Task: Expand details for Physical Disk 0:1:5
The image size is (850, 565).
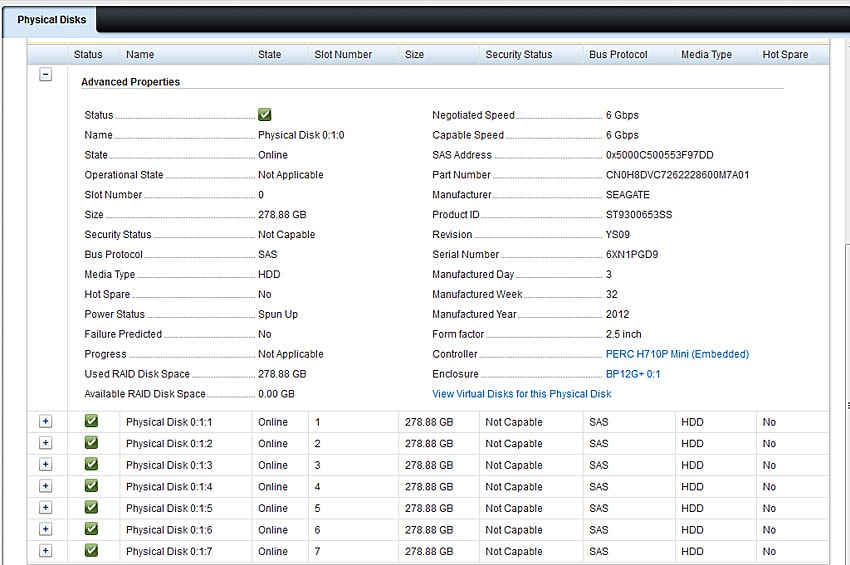Action: click(x=46, y=508)
